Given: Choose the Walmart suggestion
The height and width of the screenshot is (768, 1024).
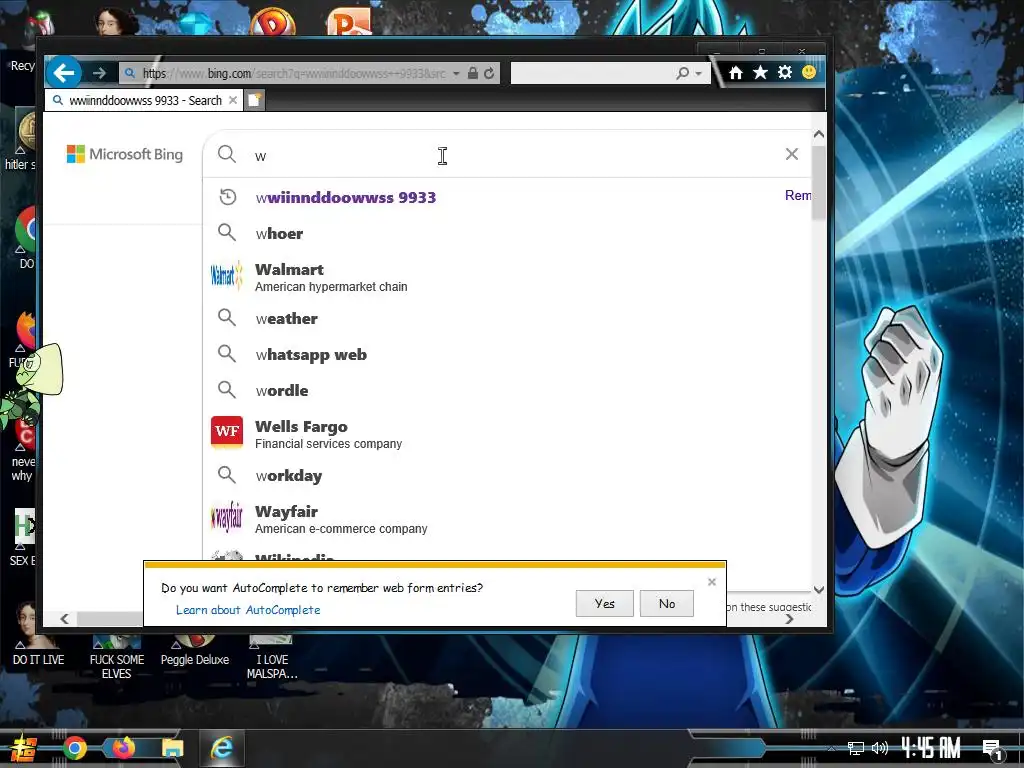Looking at the screenshot, I should tap(331, 278).
